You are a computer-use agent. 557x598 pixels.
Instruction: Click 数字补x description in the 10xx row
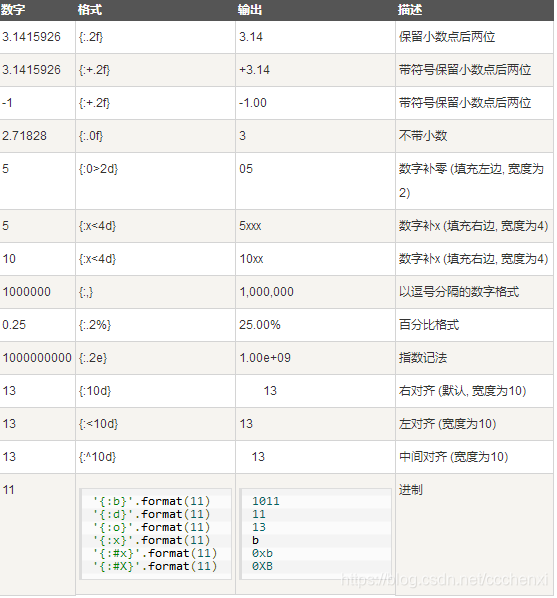point(474,259)
